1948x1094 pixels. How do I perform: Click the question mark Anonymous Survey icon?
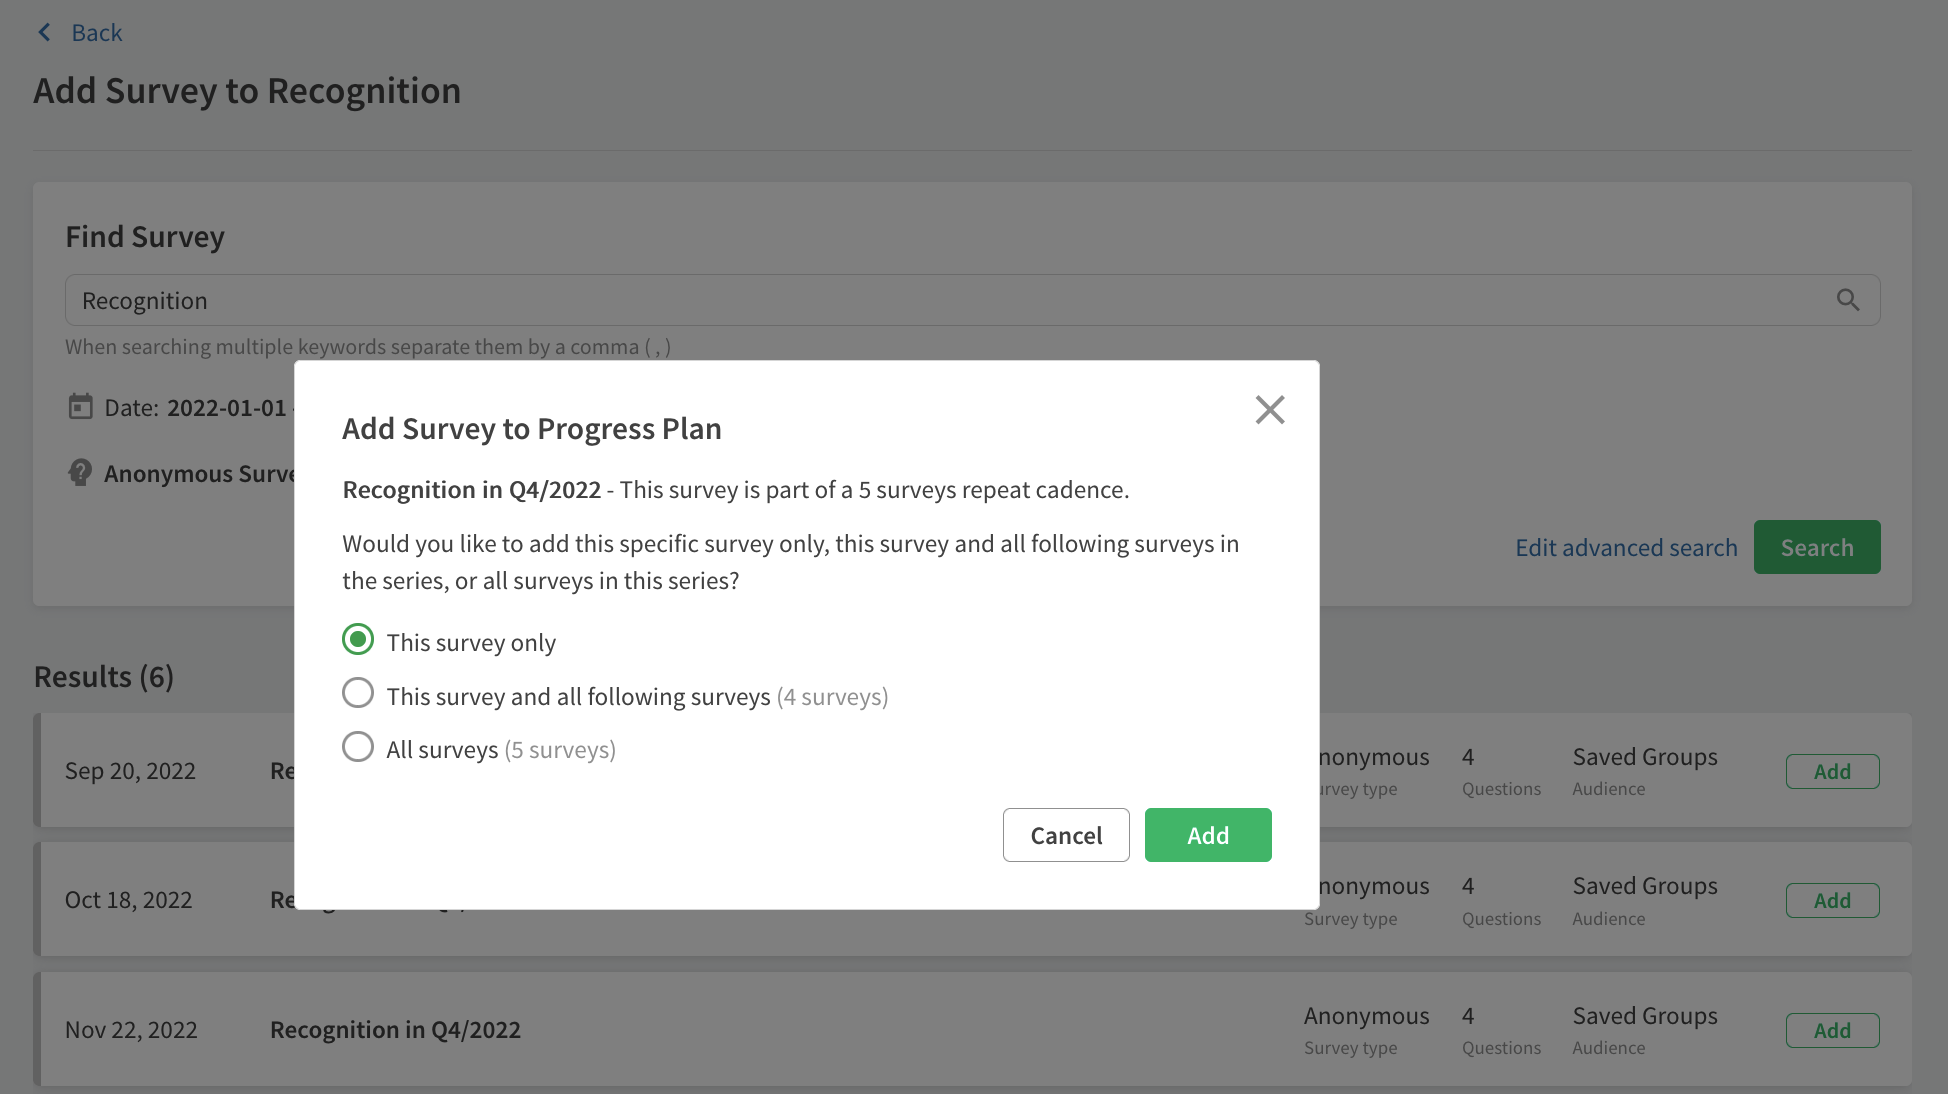[80, 473]
